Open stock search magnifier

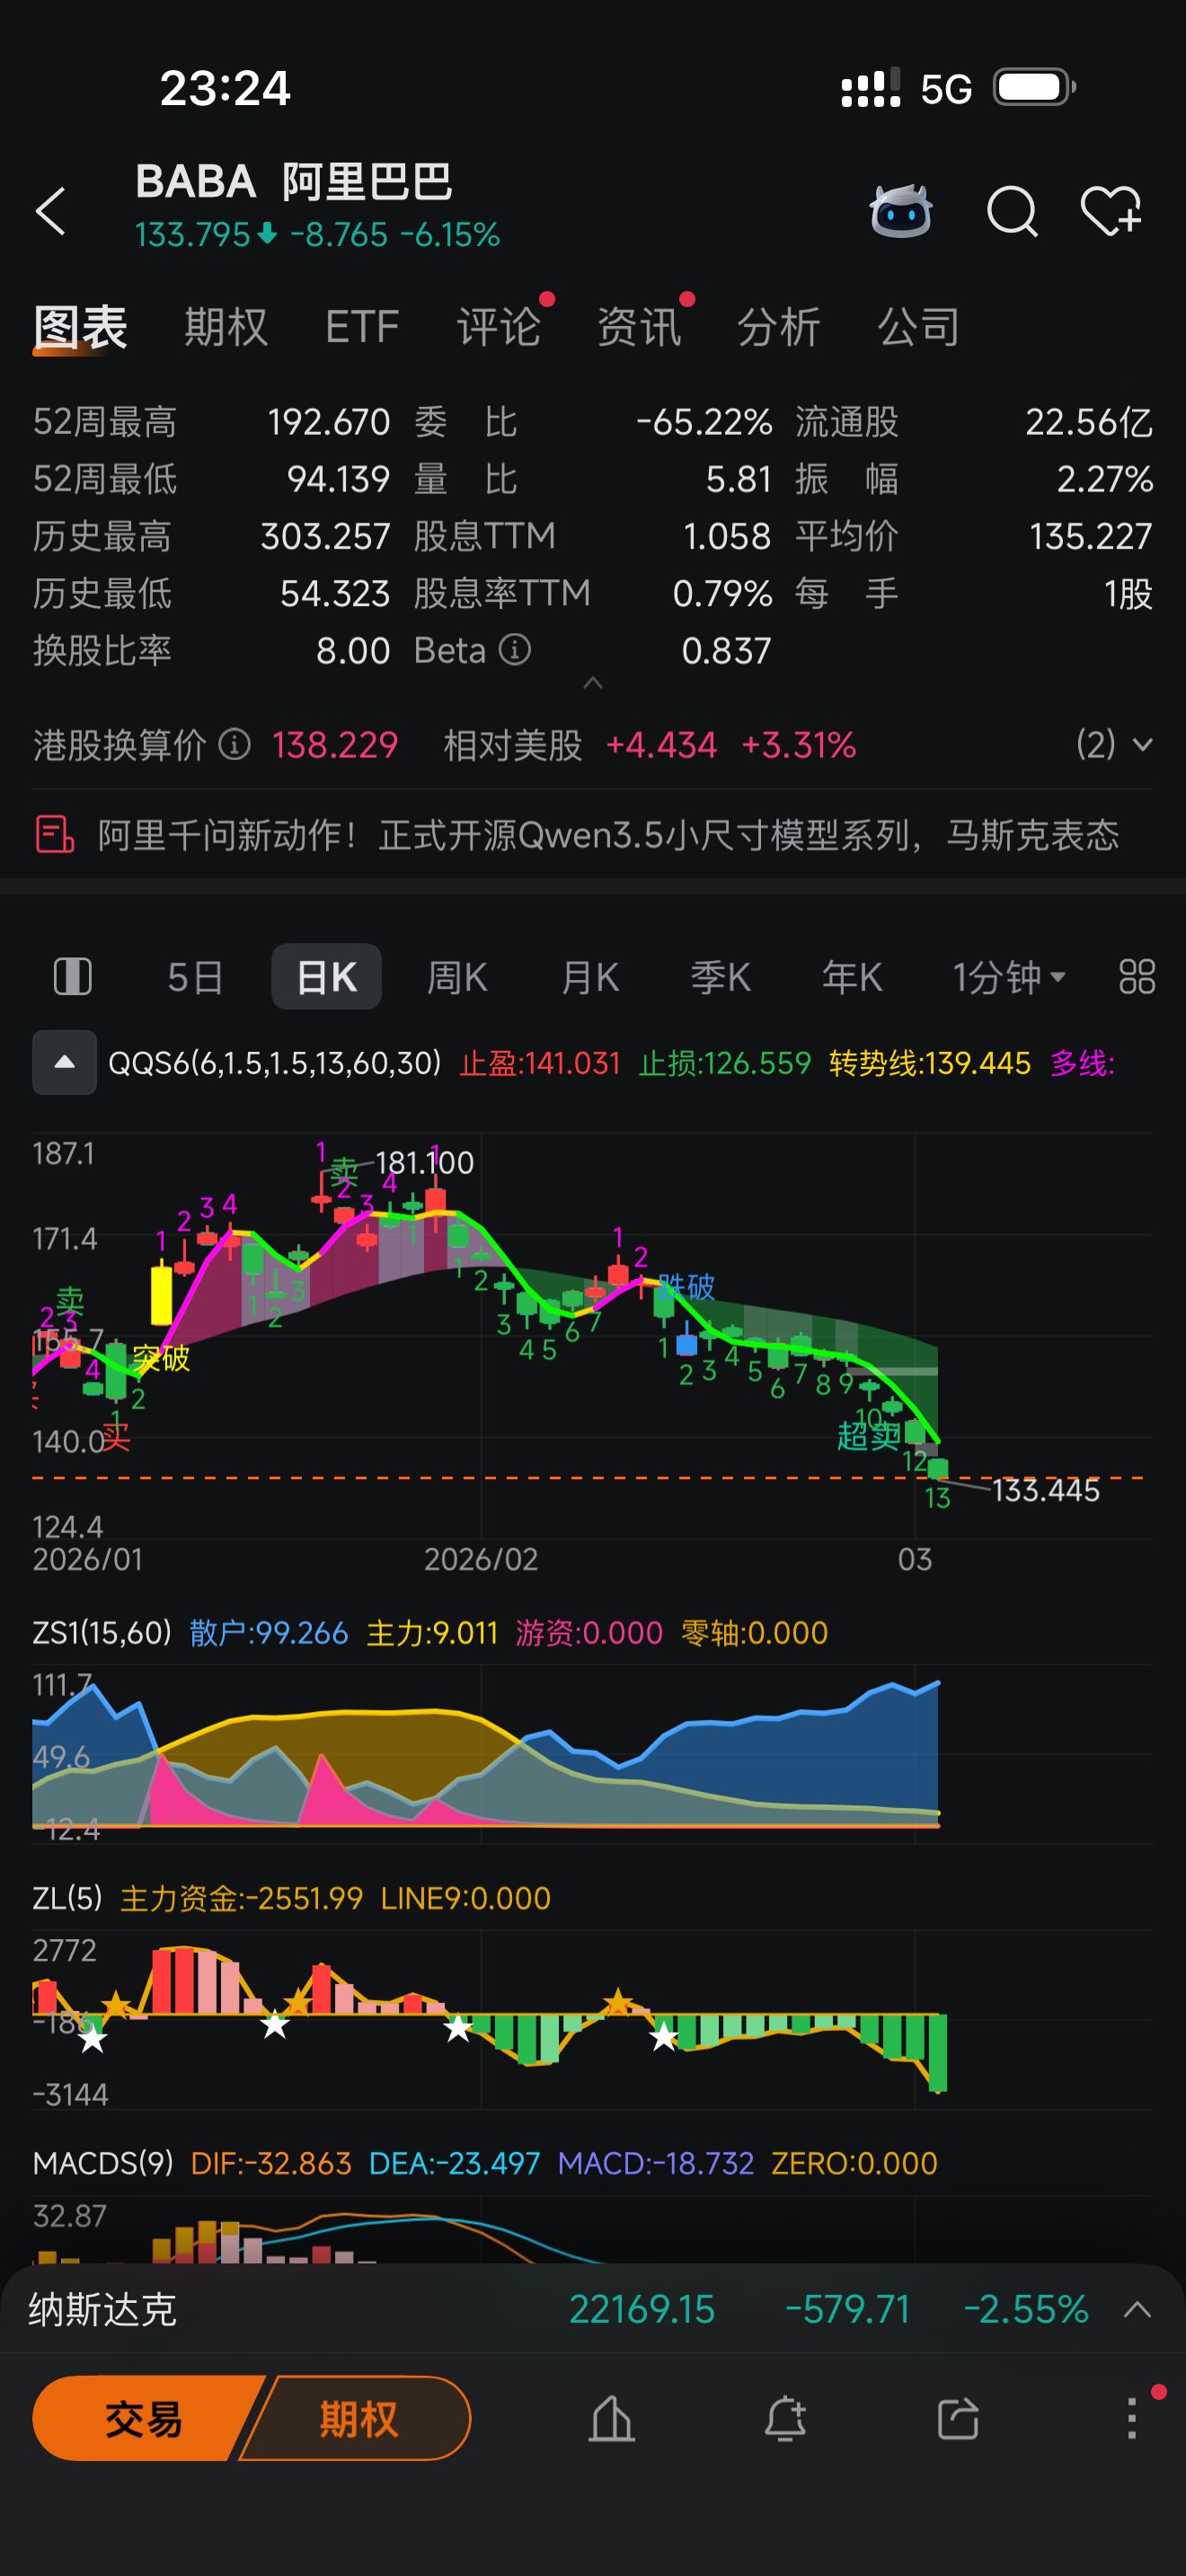1012,211
